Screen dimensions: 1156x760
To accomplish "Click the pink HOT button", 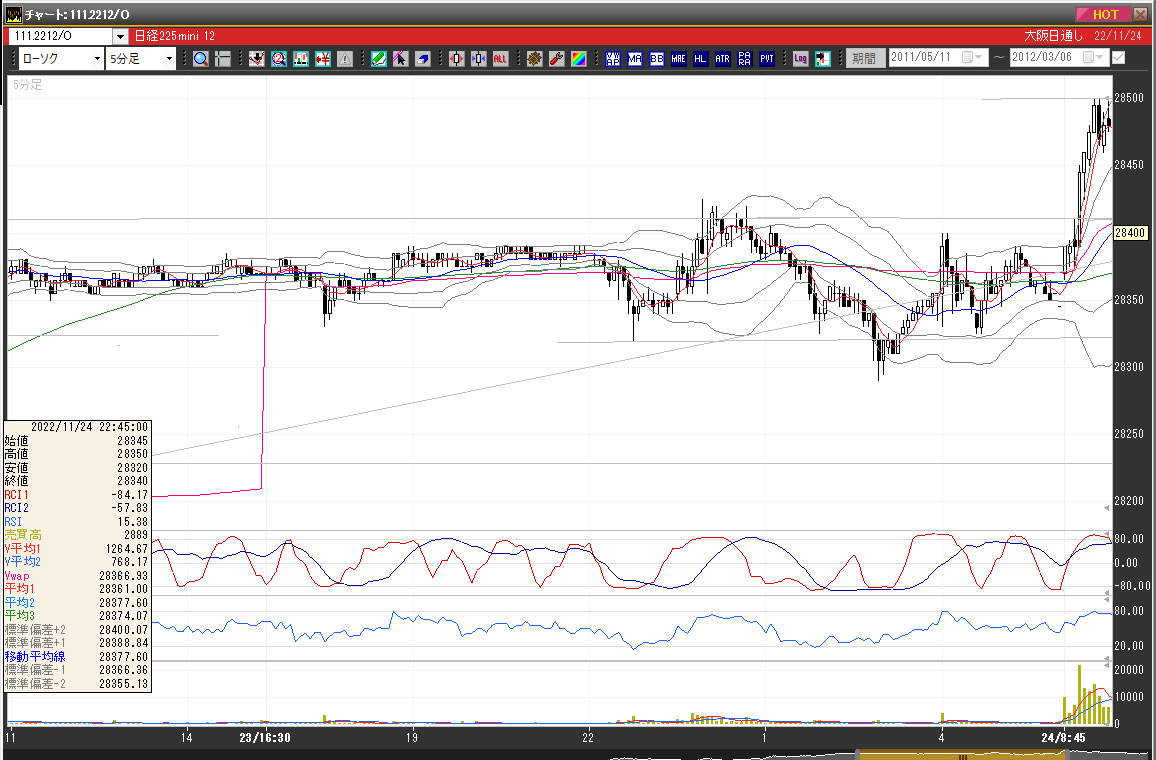I will [1106, 14].
